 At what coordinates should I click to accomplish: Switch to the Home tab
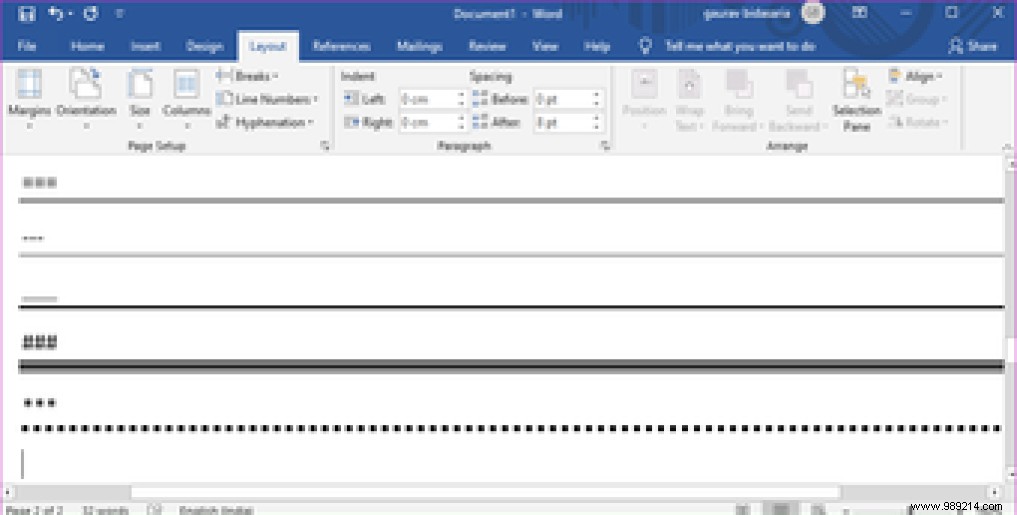[88, 46]
